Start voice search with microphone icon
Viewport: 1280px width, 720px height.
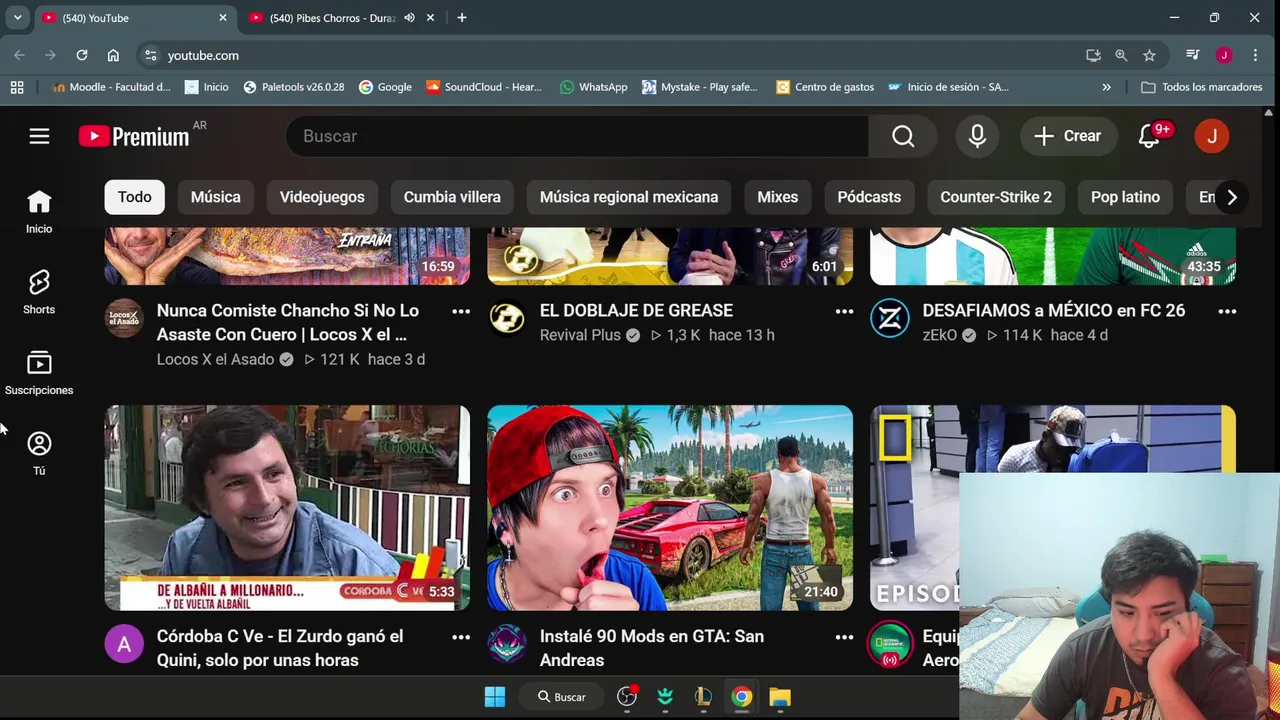(977, 136)
